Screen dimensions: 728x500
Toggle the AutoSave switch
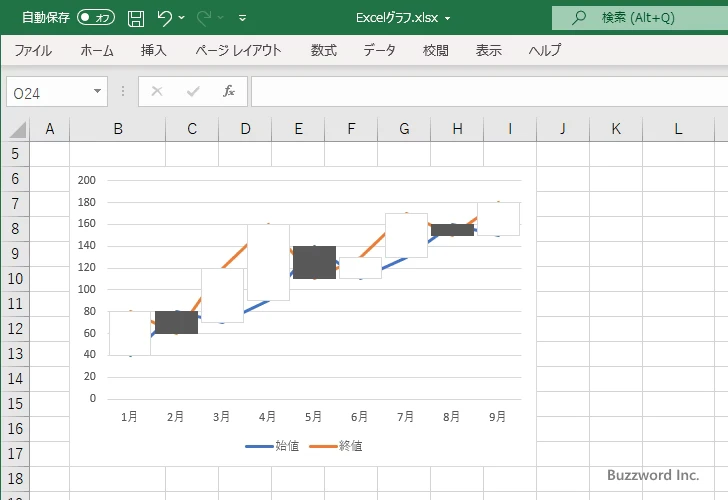click(x=96, y=18)
